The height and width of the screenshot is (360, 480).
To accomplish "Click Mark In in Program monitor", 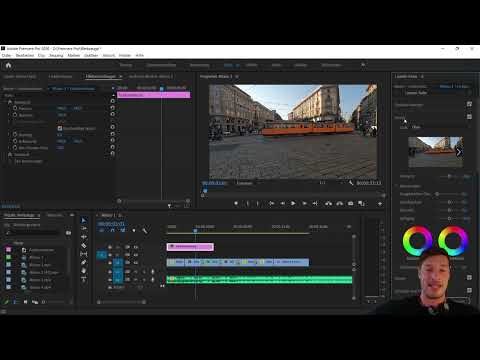I will [x=247, y=203].
